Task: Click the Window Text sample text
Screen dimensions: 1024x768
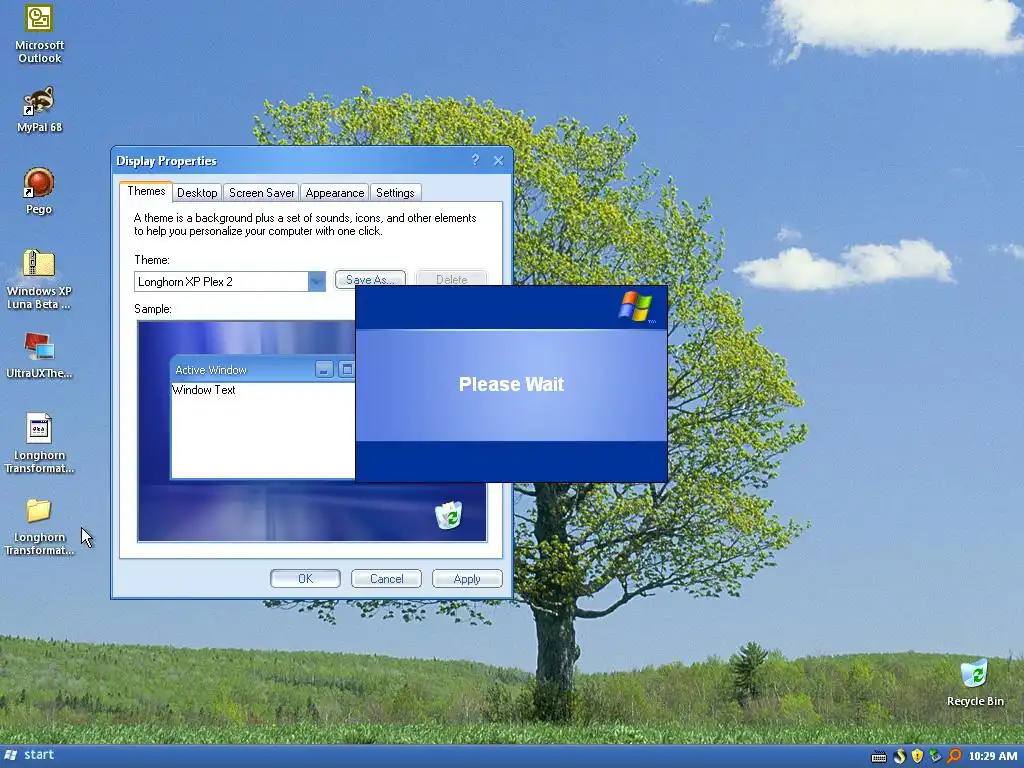Action: pyautogui.click(x=204, y=390)
